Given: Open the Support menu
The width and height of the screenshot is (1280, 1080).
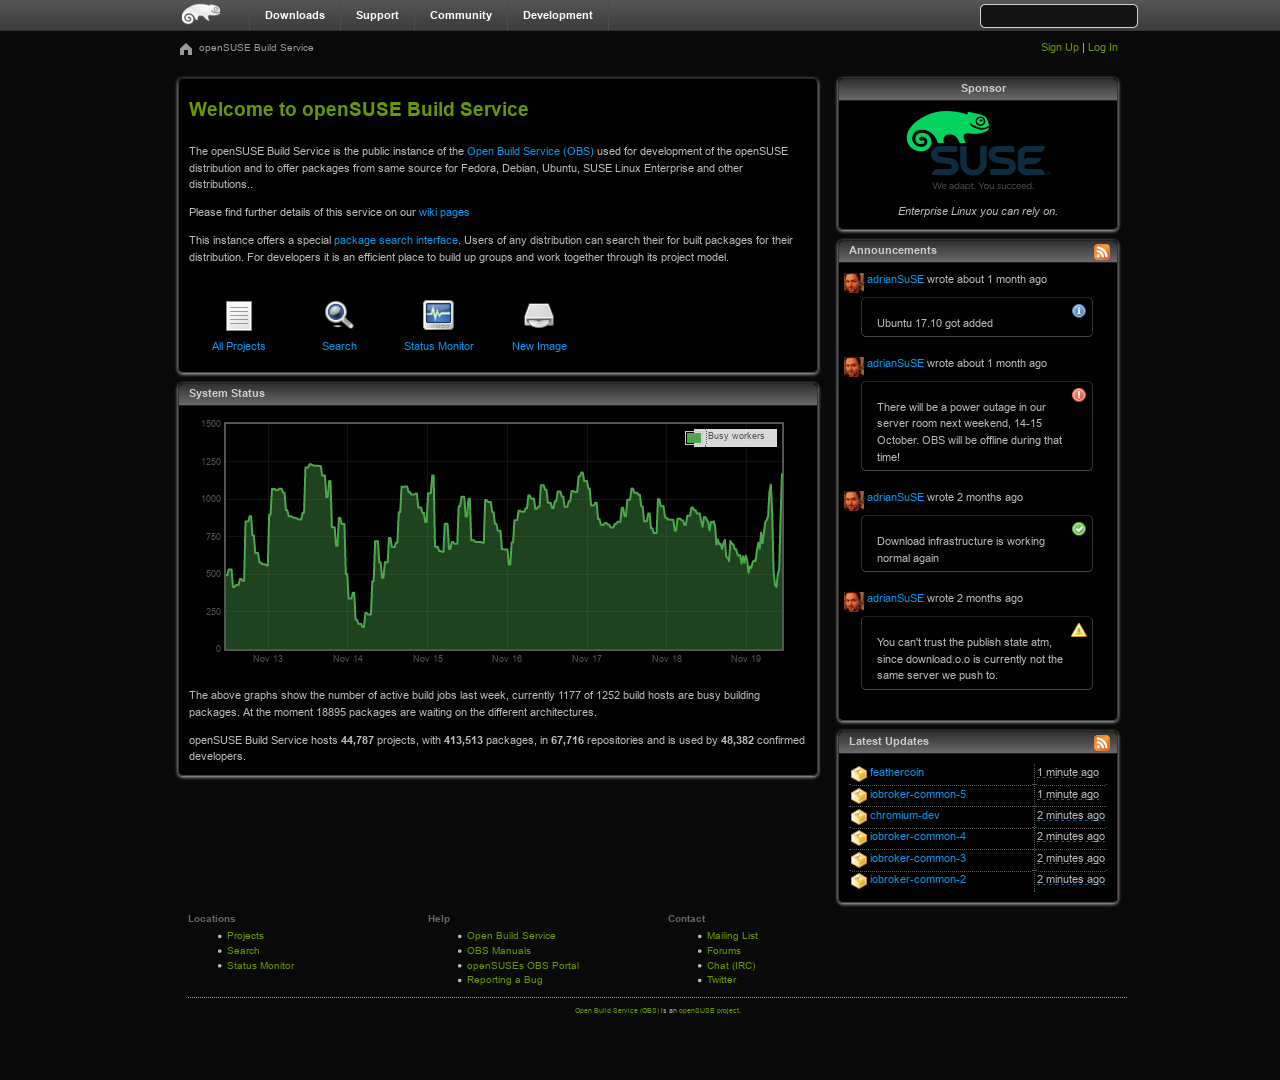Looking at the screenshot, I should click(377, 15).
